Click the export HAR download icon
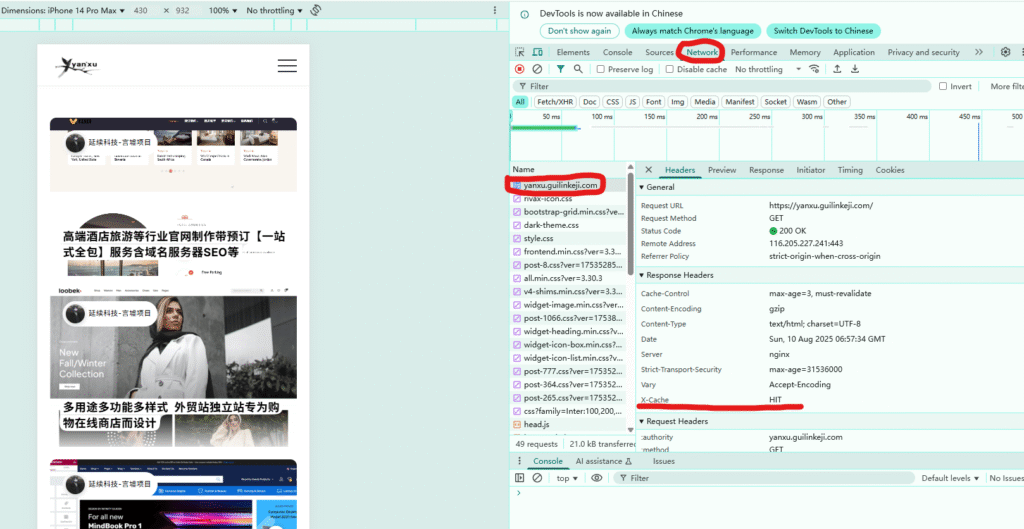 coord(855,69)
